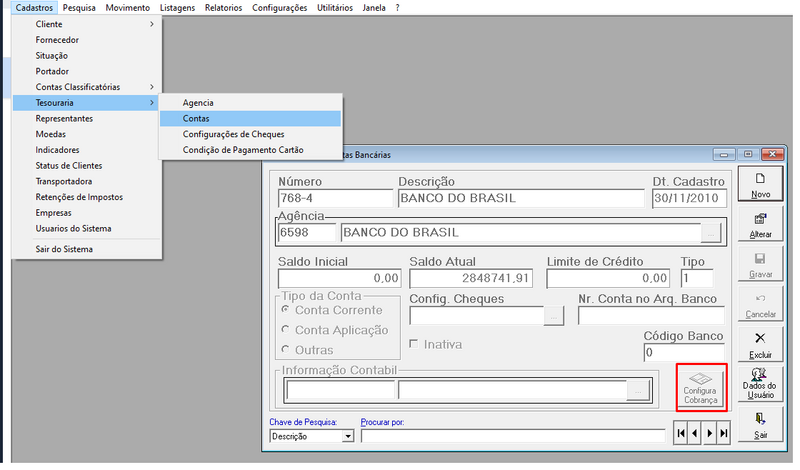Screen dimensions: 800x470
Task: Go to the last record
Action: pos(723,433)
